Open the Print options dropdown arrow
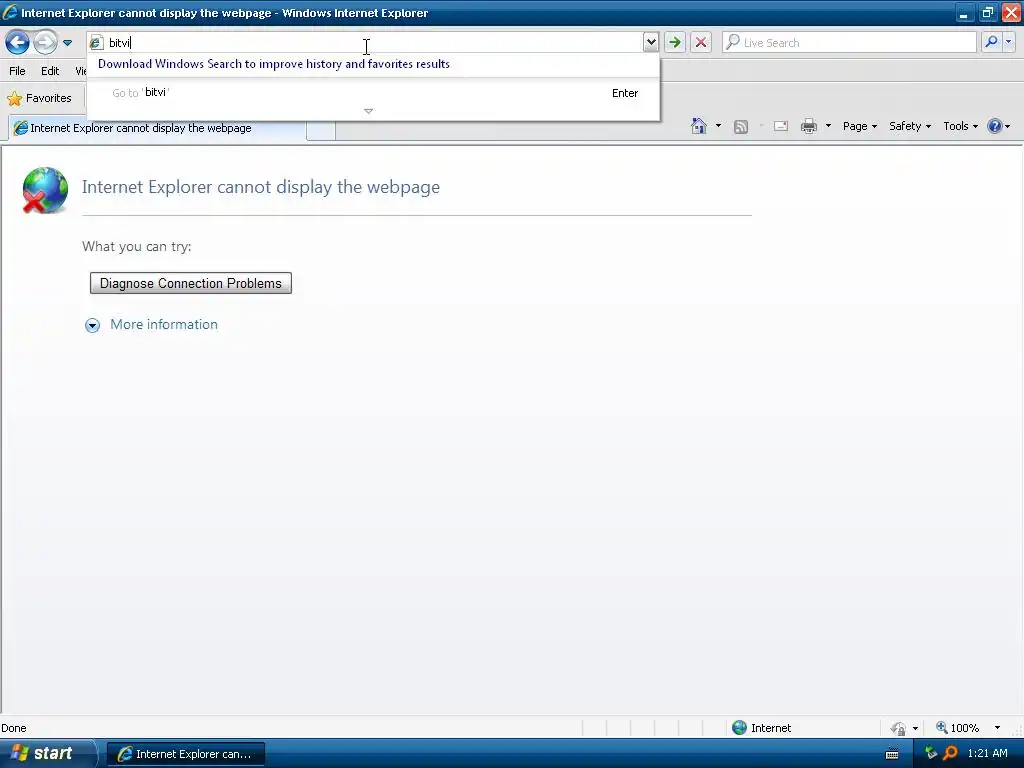This screenshot has height=768, width=1024. click(x=828, y=126)
